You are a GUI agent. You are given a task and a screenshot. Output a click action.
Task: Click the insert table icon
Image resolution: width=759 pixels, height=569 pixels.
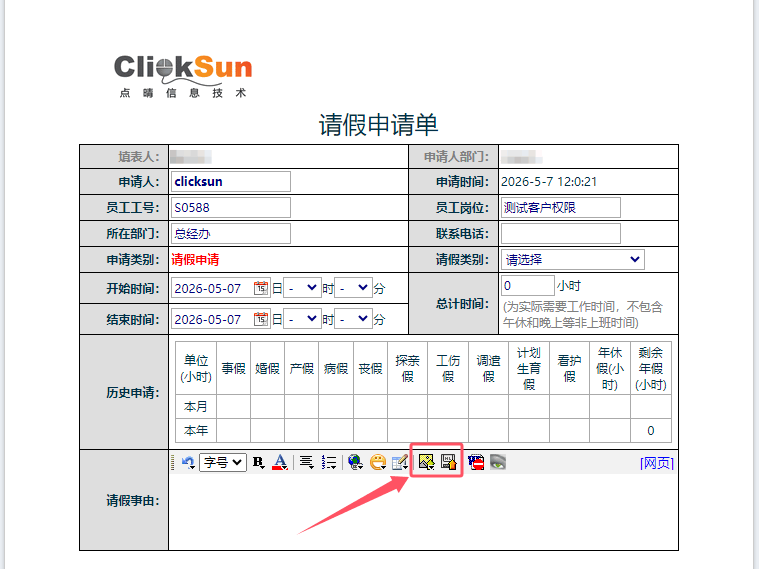(400, 462)
